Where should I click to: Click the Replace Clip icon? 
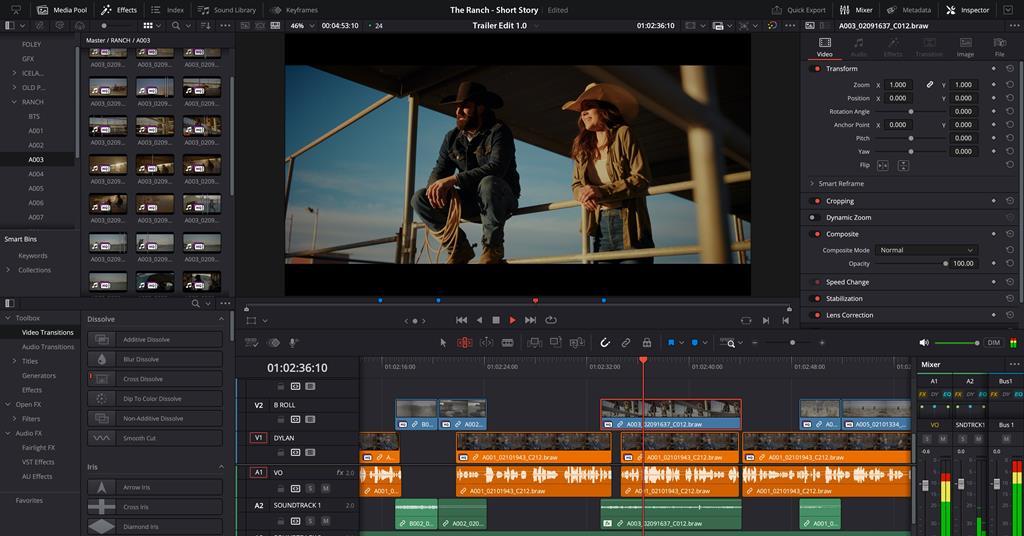point(577,343)
